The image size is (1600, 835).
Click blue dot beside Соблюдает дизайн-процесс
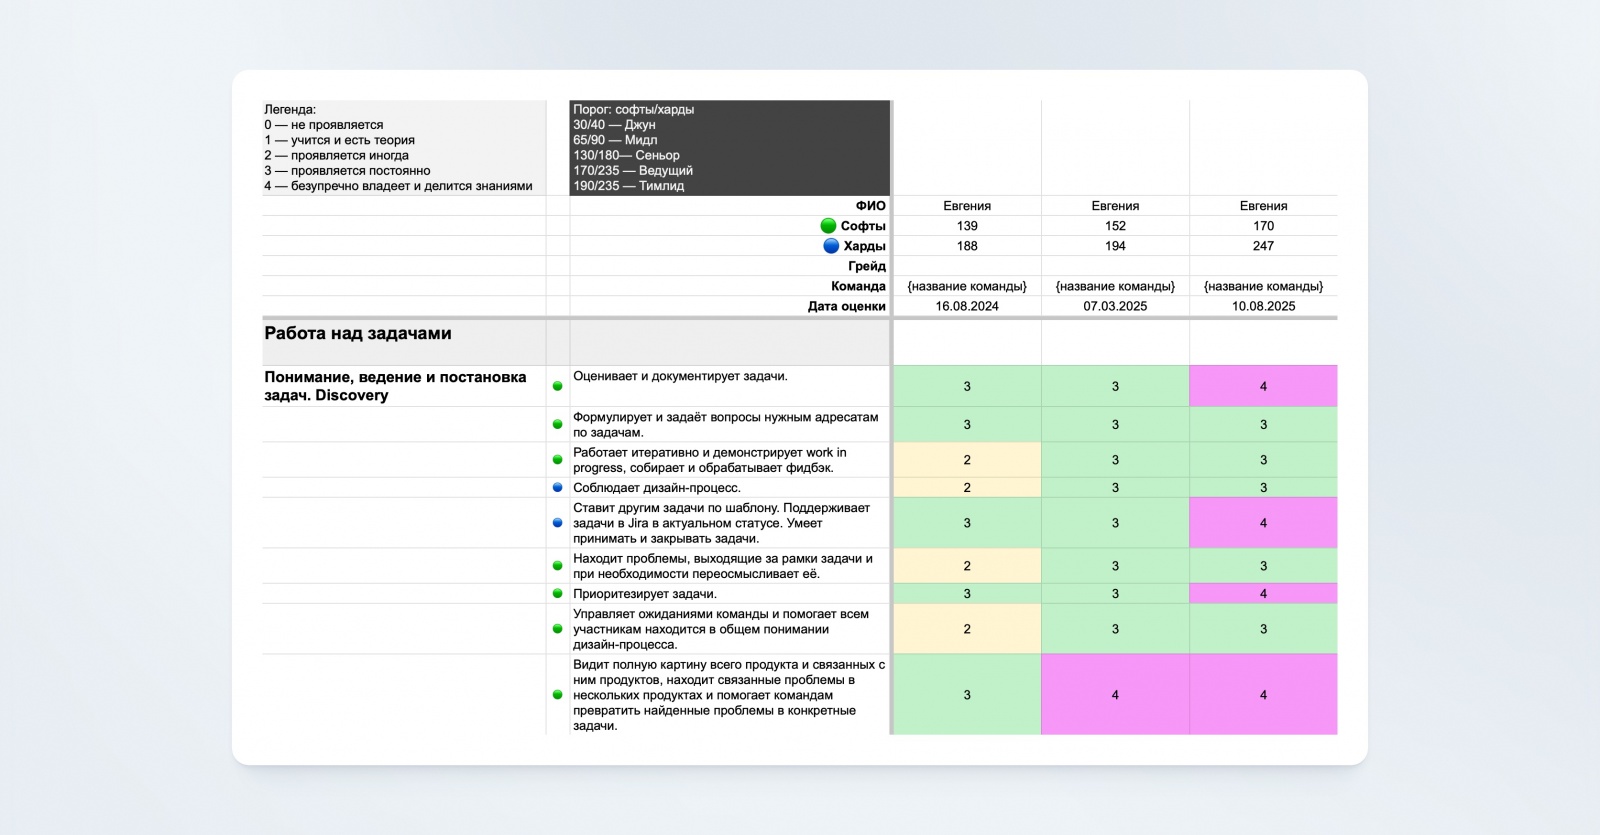click(x=558, y=488)
